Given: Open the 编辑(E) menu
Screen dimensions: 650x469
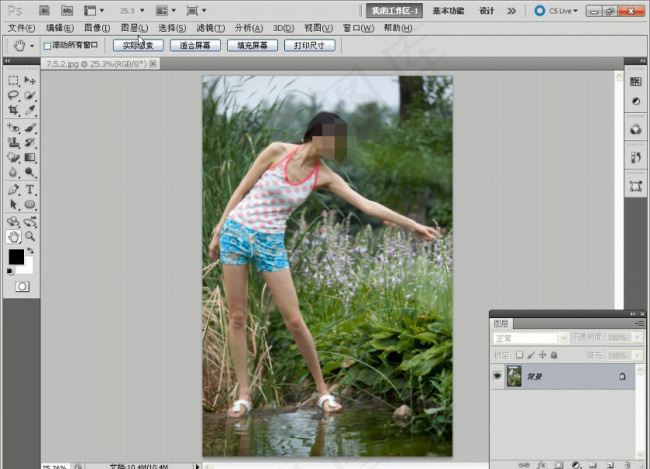Looking at the screenshot, I should 60,28.
